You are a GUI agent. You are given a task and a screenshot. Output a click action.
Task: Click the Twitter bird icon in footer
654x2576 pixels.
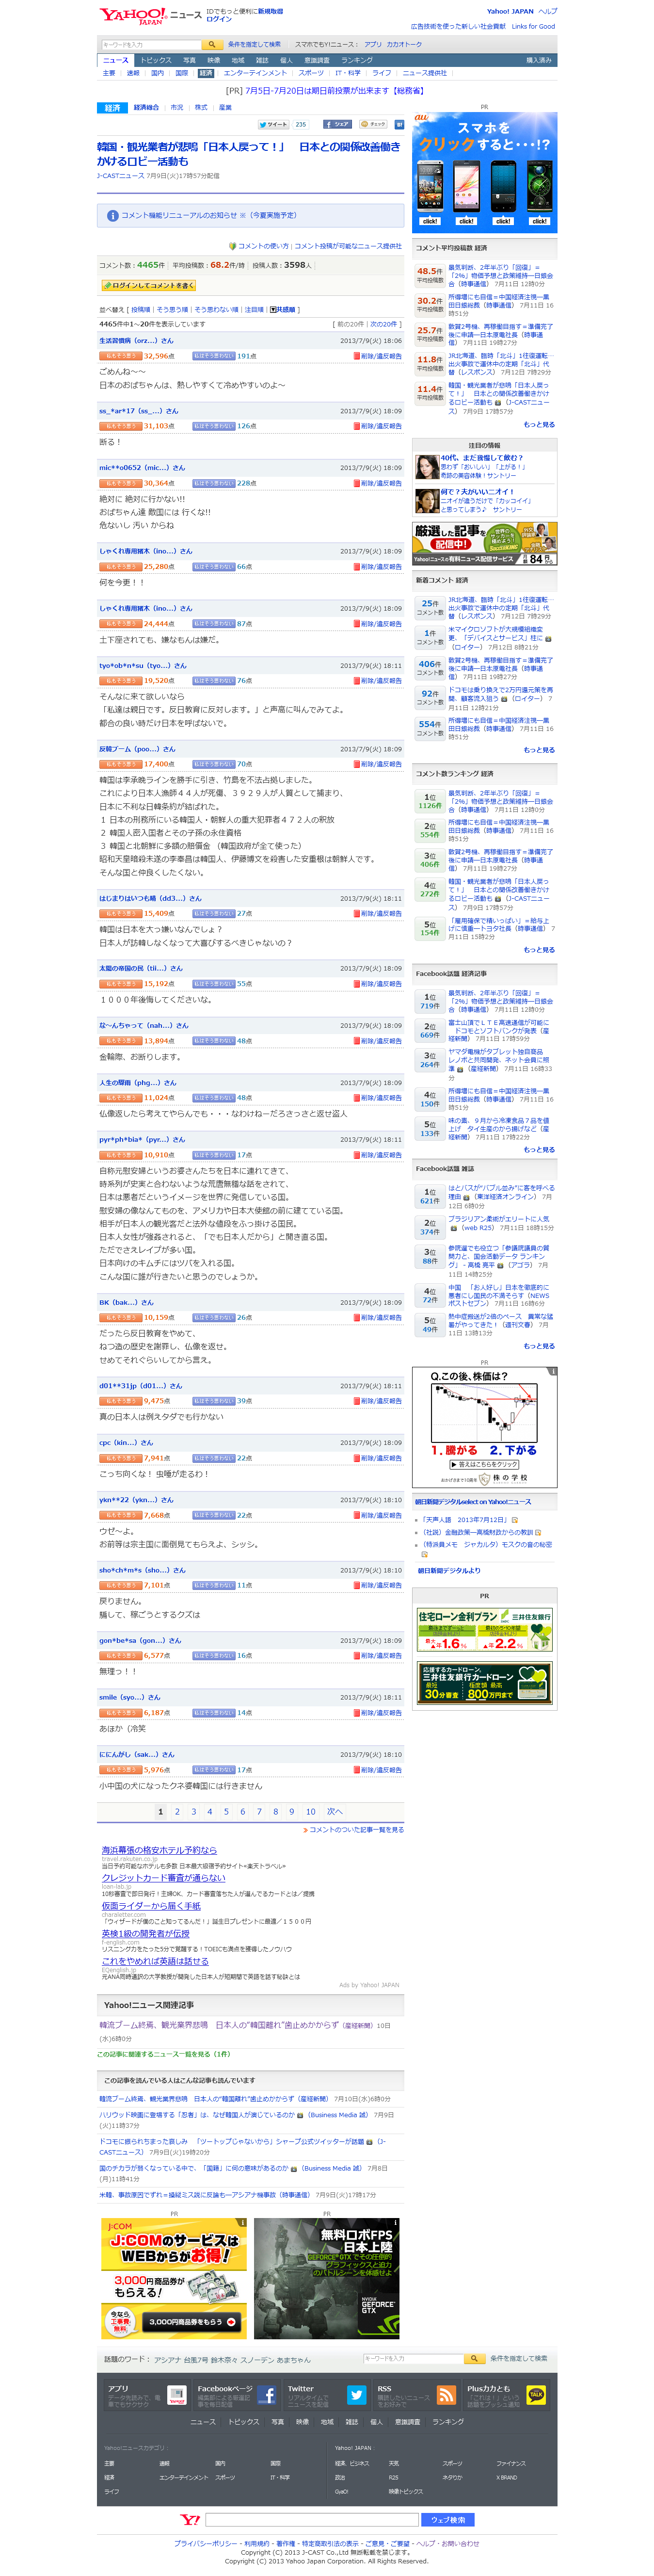(356, 2394)
